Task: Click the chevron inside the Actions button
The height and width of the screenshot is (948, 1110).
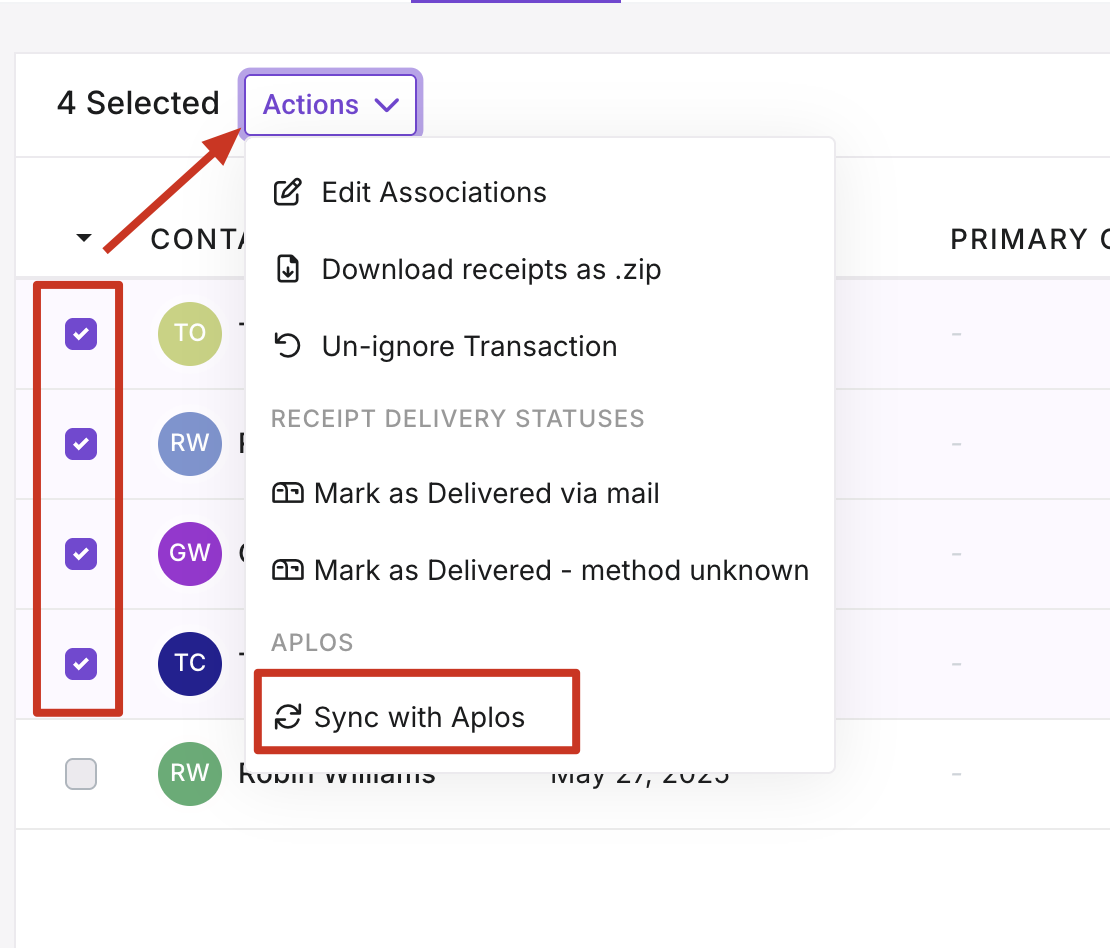Action: pos(386,105)
